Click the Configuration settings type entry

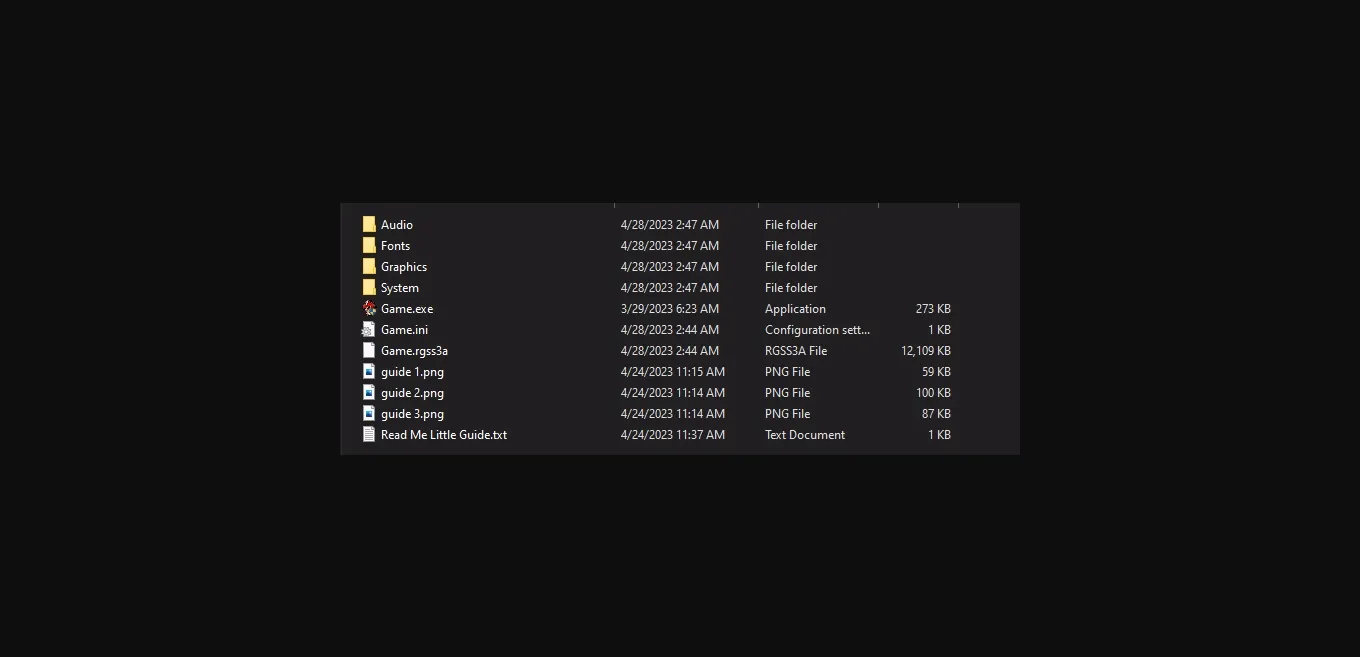tap(817, 330)
